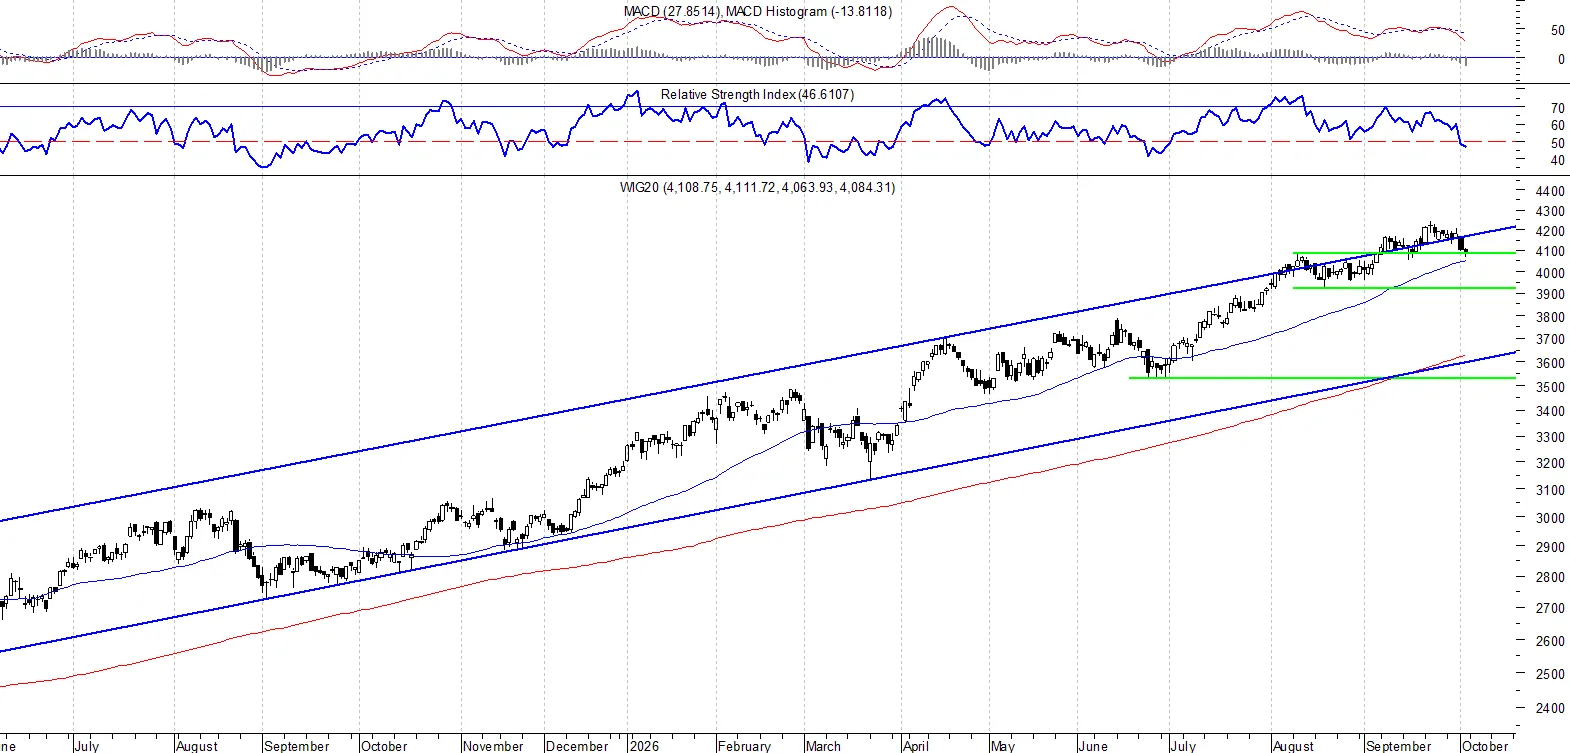Click the 3200 price axis label

tap(1550, 464)
